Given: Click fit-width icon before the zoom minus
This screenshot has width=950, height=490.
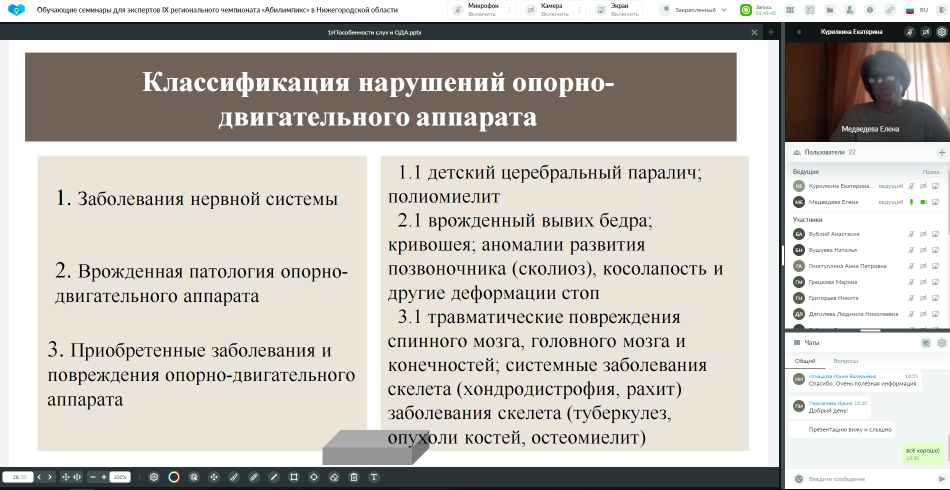Looking at the screenshot, I should tap(77, 477).
